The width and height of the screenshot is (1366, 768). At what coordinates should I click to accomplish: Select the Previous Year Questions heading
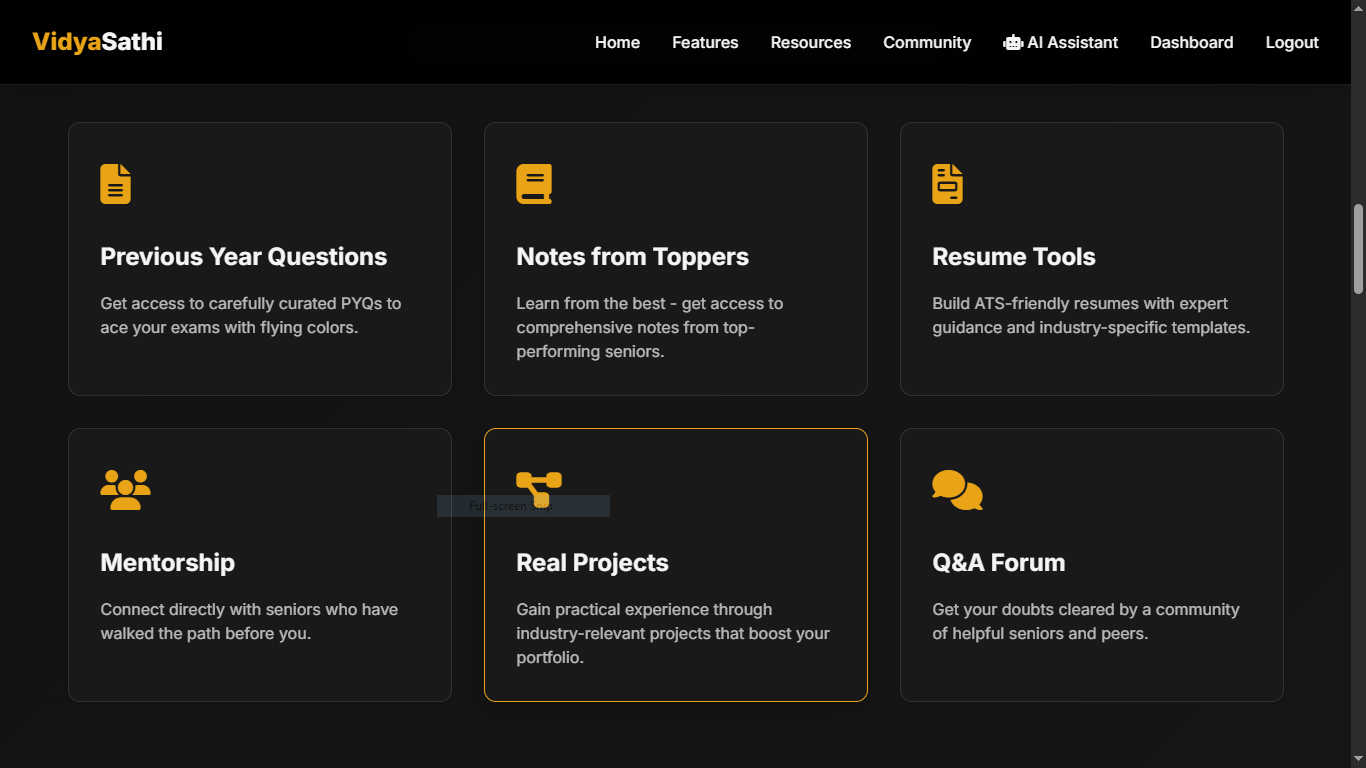(x=244, y=257)
